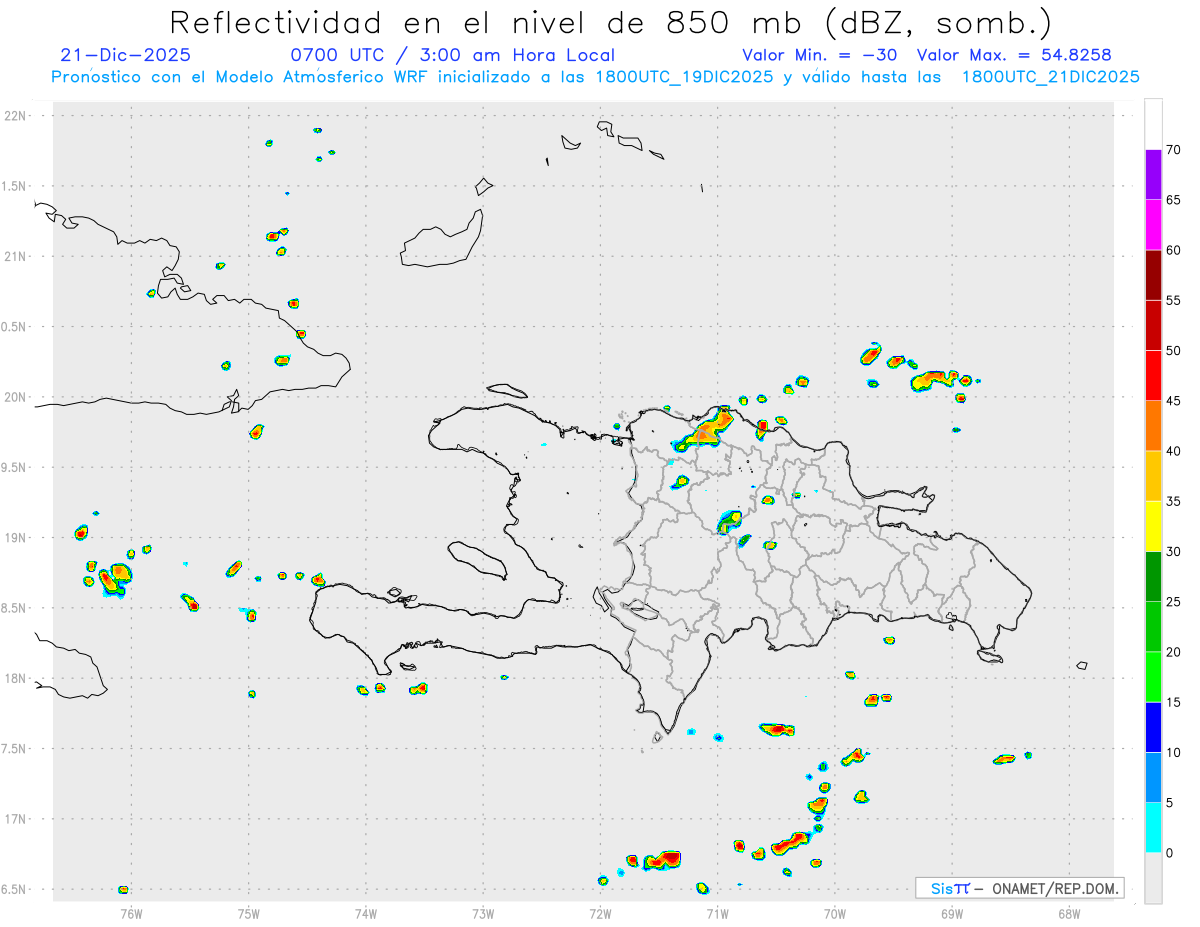Click the '17N' latitude label
This screenshot has width=1200, height=927.
point(17,819)
